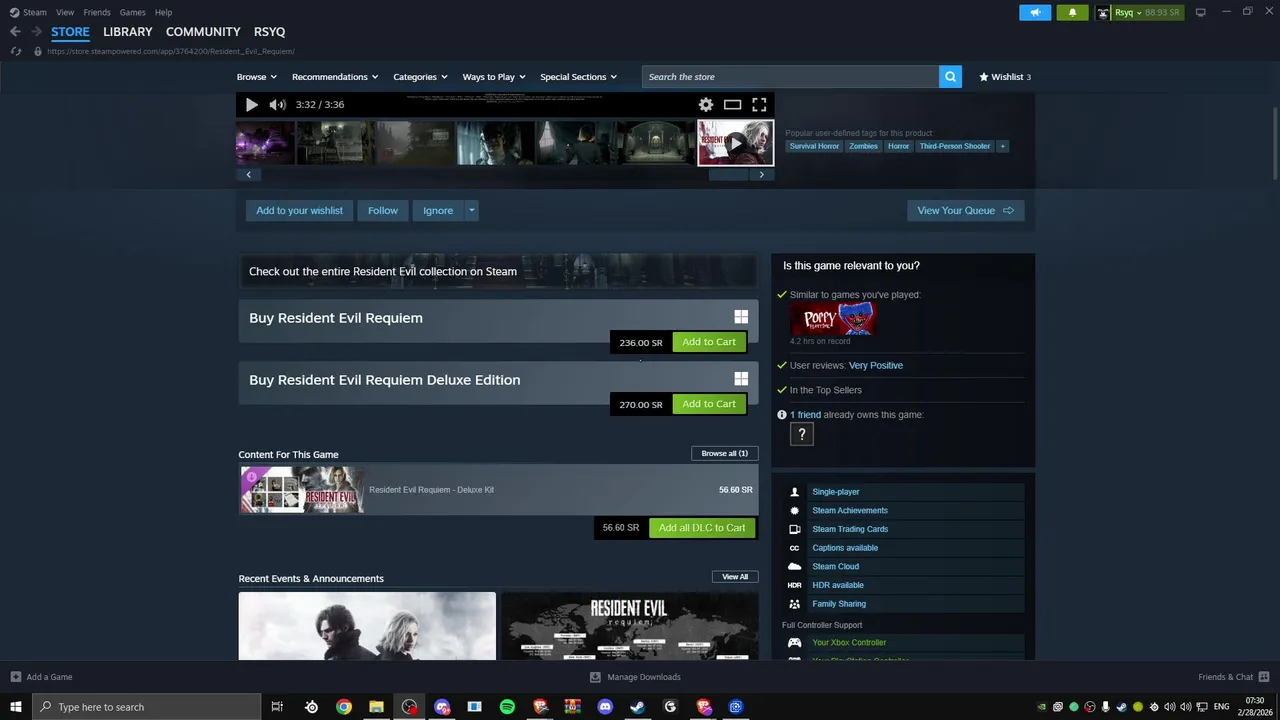The height and width of the screenshot is (720, 1280).
Task: Click the Poppy Playtime game image
Action: [833, 318]
